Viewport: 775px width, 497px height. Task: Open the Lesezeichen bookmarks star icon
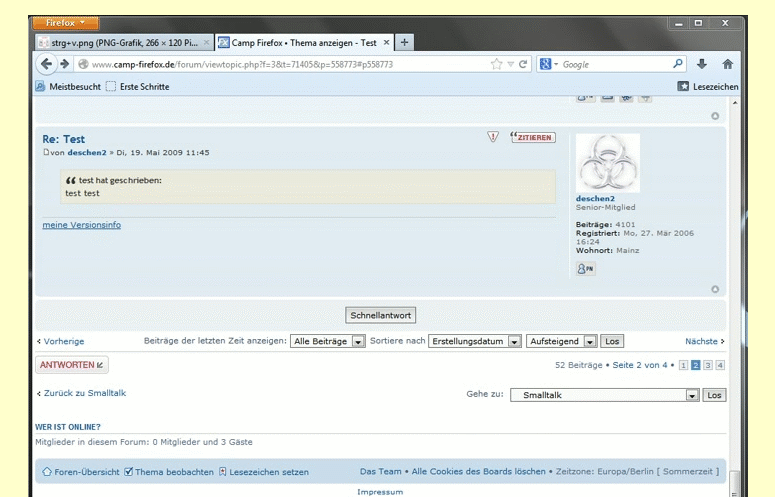click(x=683, y=86)
